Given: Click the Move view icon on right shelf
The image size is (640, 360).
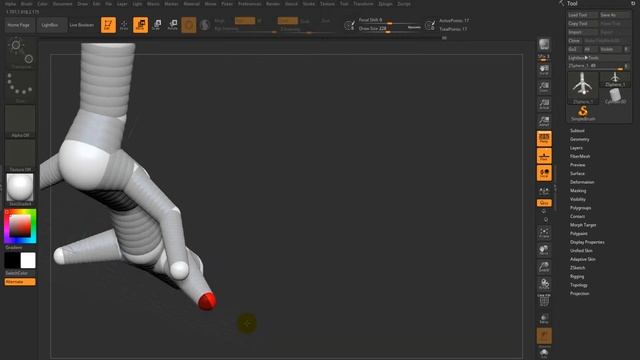Looking at the screenshot, I should point(544,250).
